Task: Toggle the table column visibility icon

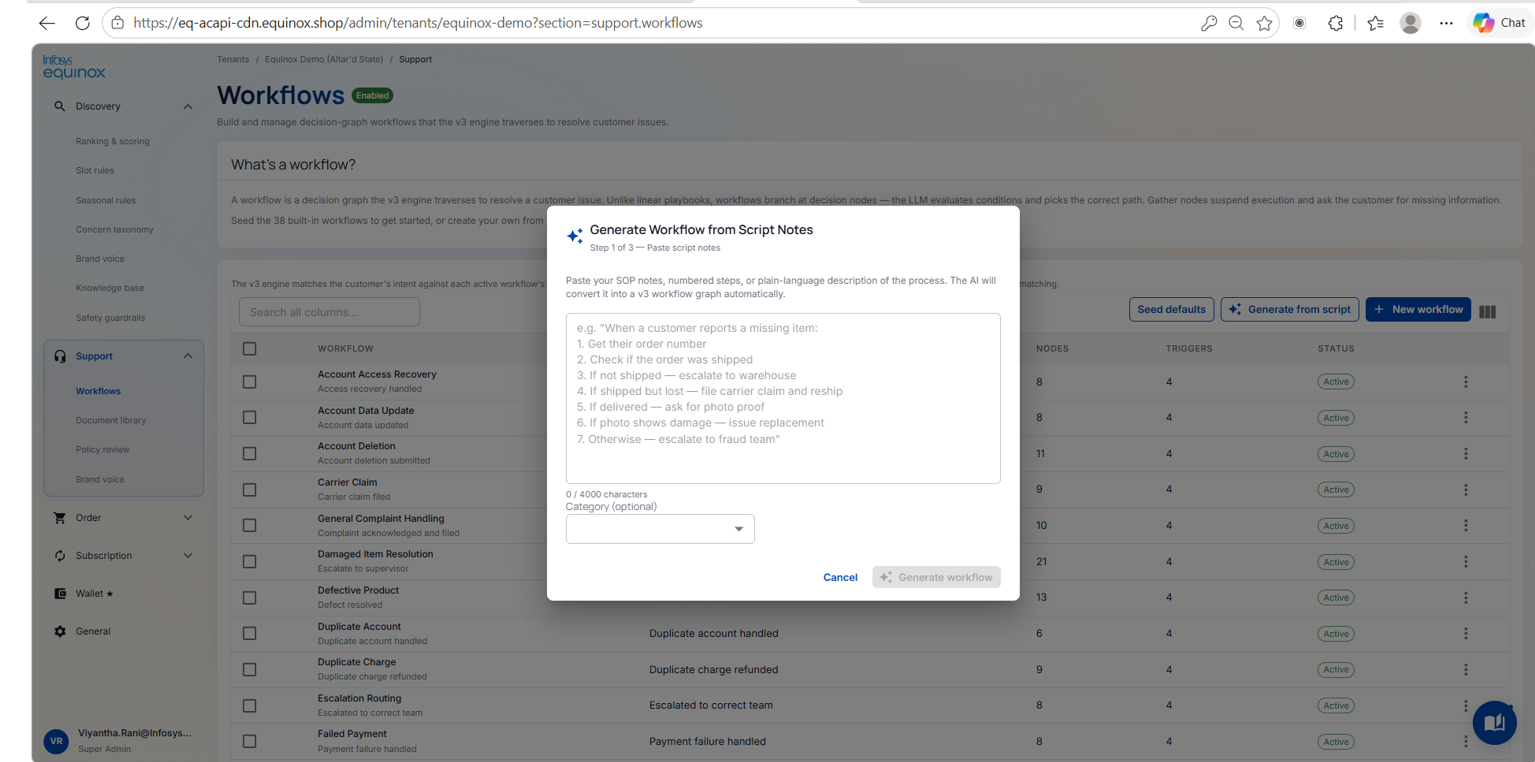Action: (x=1487, y=312)
